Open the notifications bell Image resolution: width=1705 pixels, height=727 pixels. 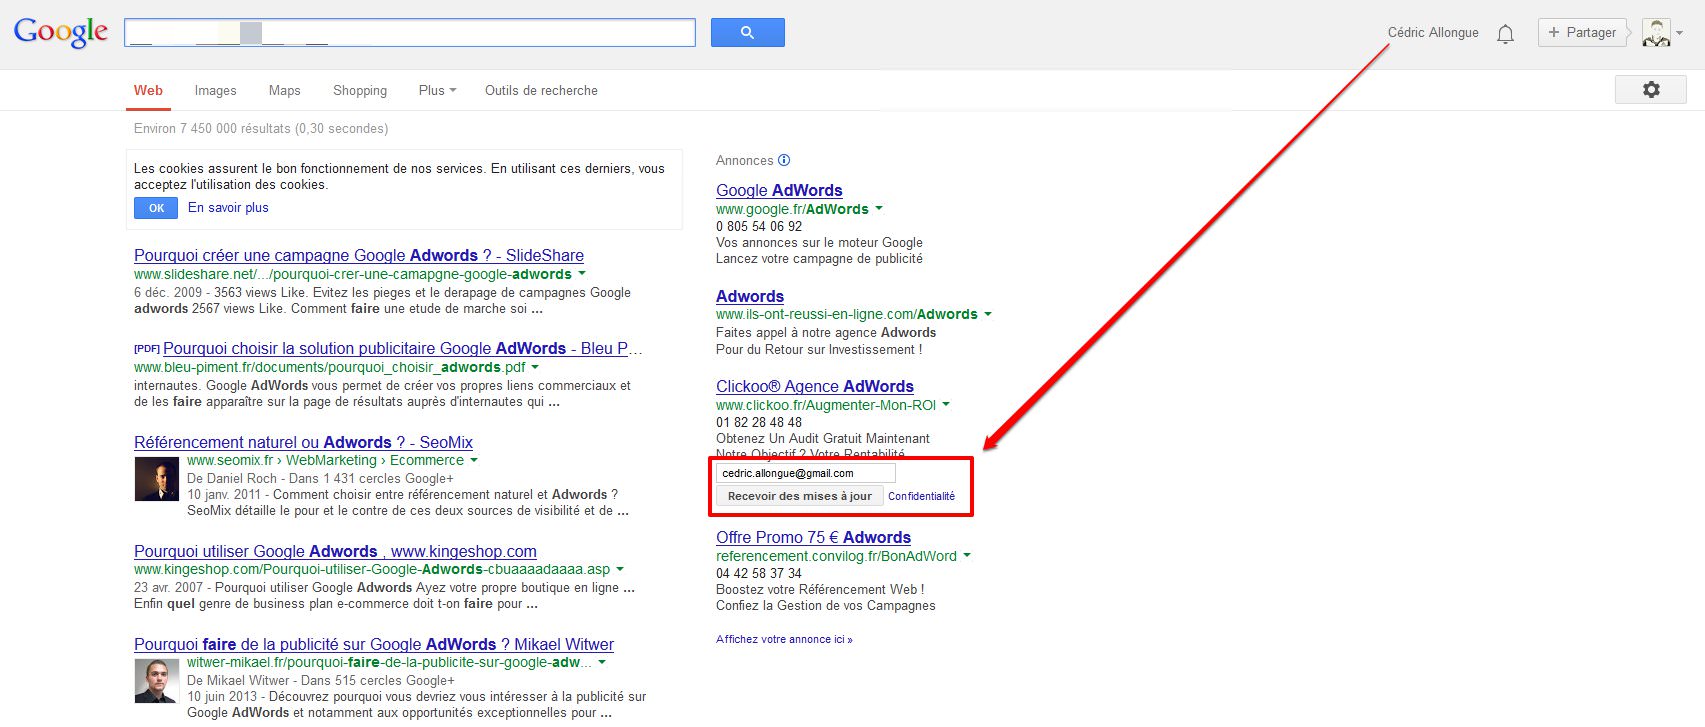click(1505, 34)
